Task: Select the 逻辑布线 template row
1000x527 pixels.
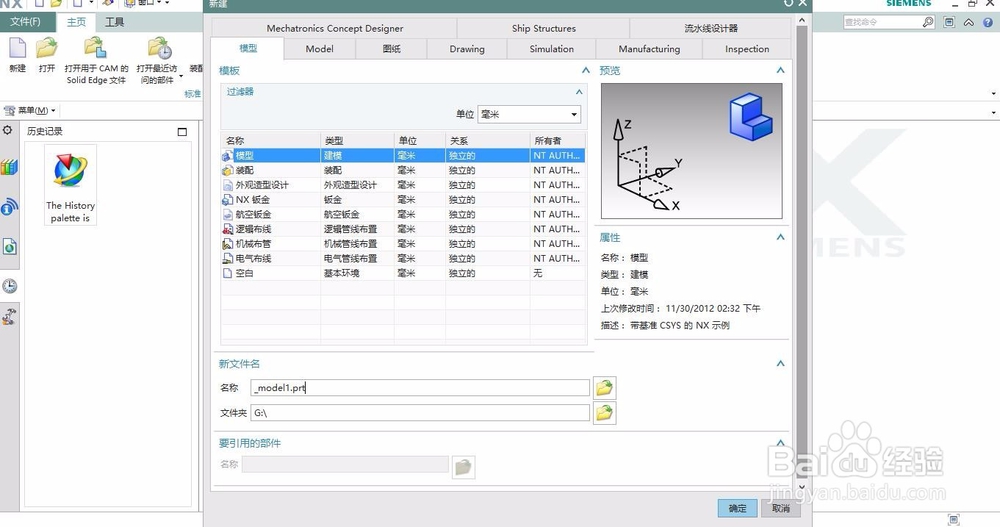Action: click(402, 228)
